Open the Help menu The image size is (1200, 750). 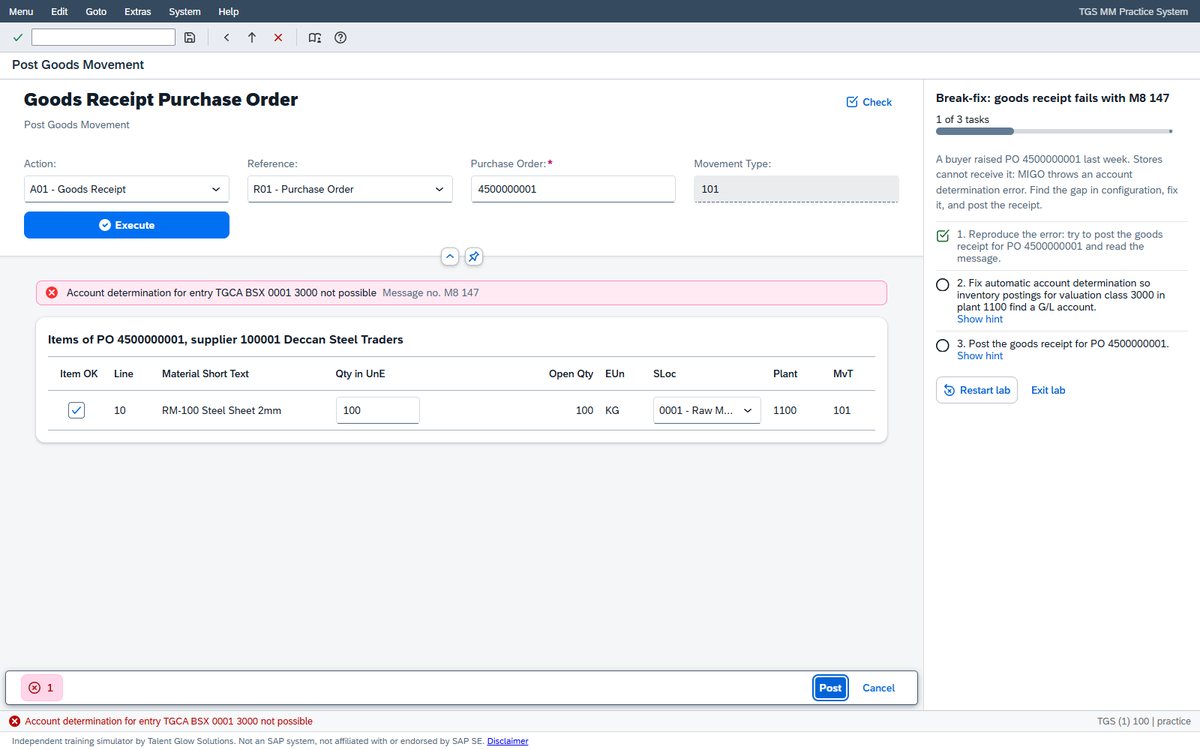(228, 11)
